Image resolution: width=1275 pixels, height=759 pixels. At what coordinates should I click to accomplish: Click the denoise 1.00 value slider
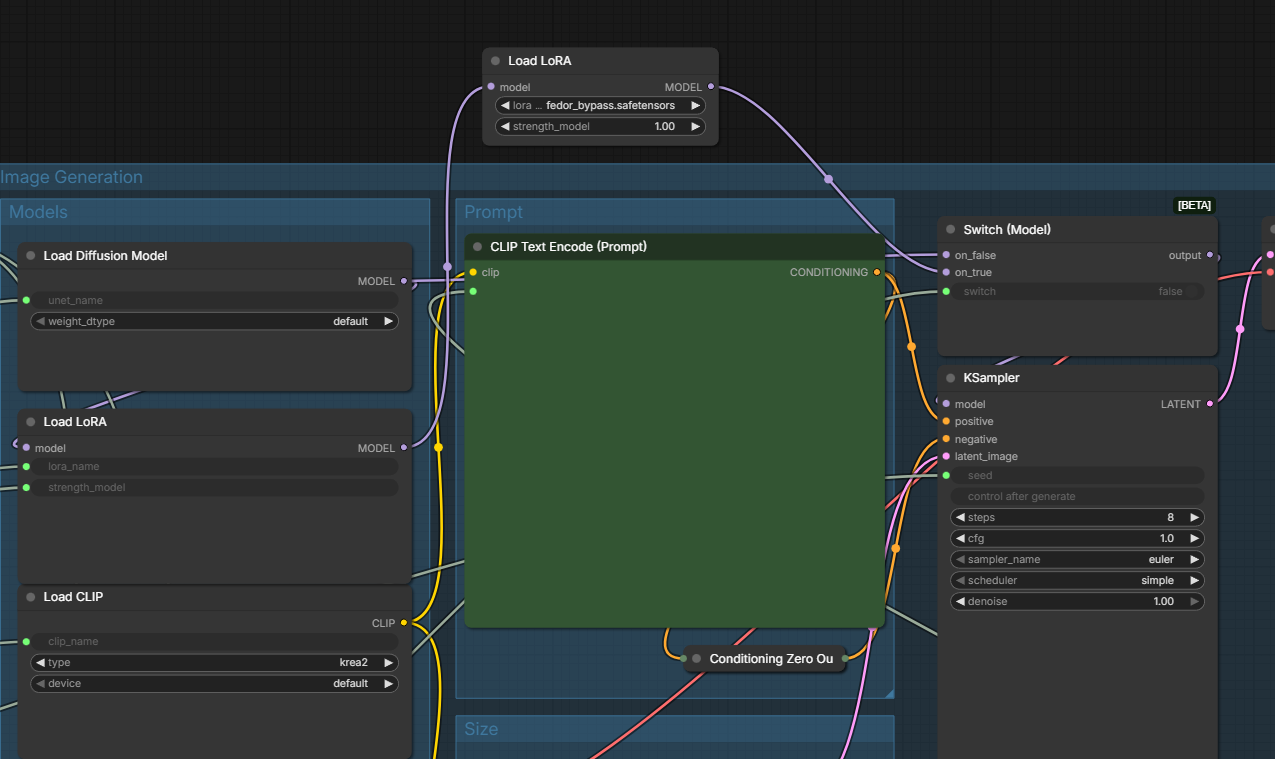coord(1077,602)
